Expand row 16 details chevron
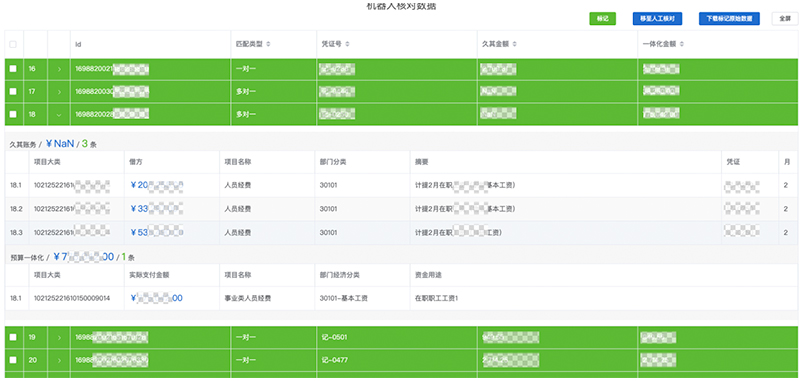The height and width of the screenshot is (381, 800). click(x=59, y=69)
